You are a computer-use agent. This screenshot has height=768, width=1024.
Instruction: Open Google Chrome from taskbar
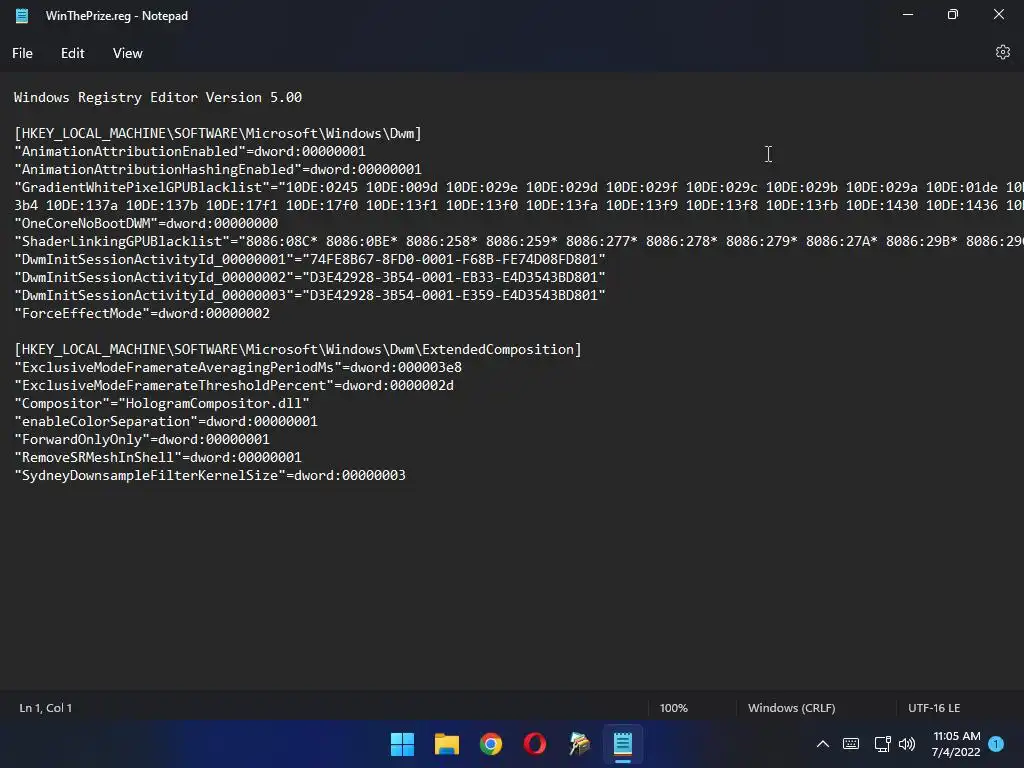coord(490,744)
